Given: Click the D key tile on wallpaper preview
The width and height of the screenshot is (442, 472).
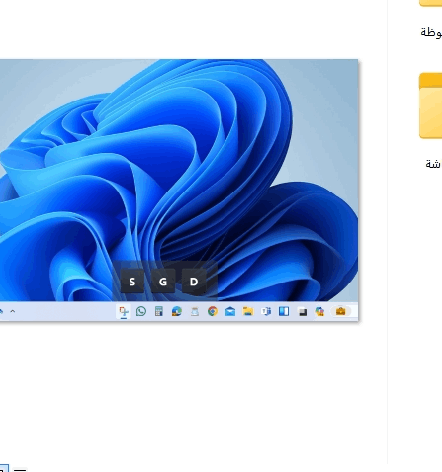Looking at the screenshot, I should (x=194, y=282).
